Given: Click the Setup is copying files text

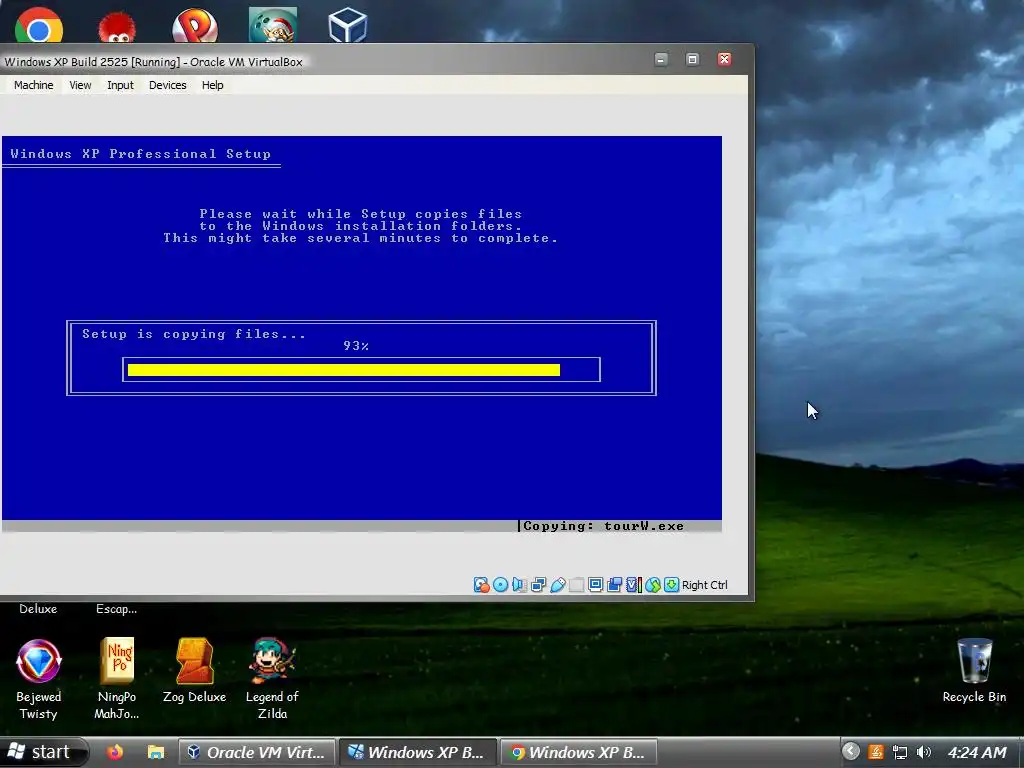Looking at the screenshot, I should tap(193, 334).
